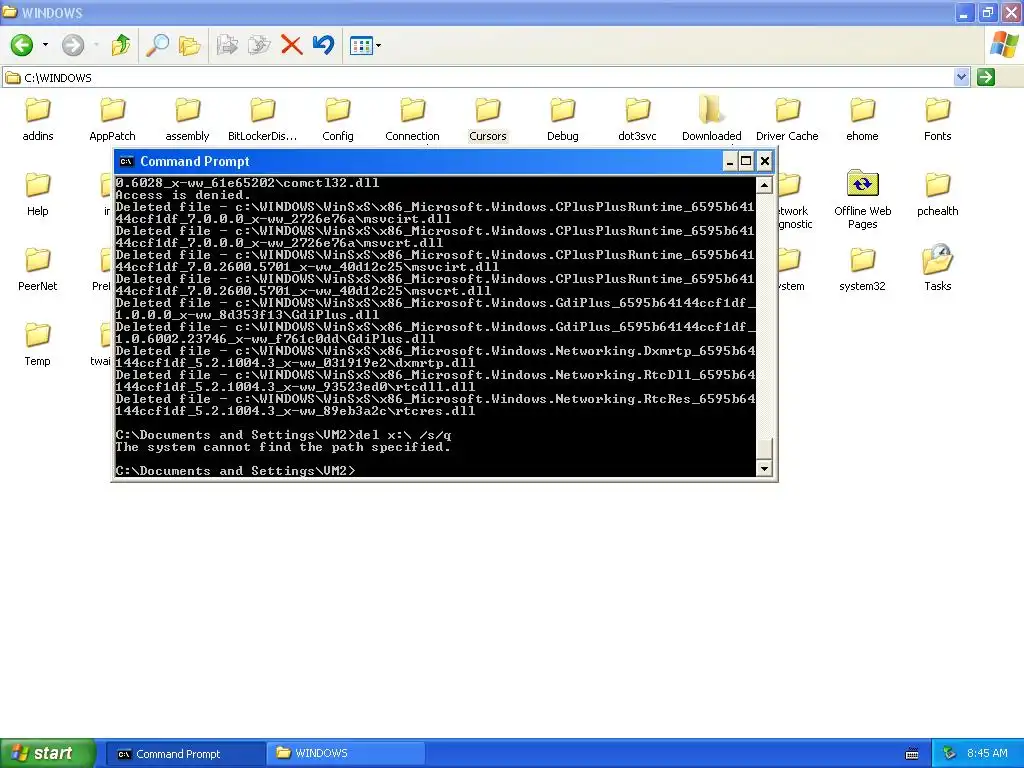The image size is (1024, 768).
Task: Open the Start menu
Action: tap(48, 753)
